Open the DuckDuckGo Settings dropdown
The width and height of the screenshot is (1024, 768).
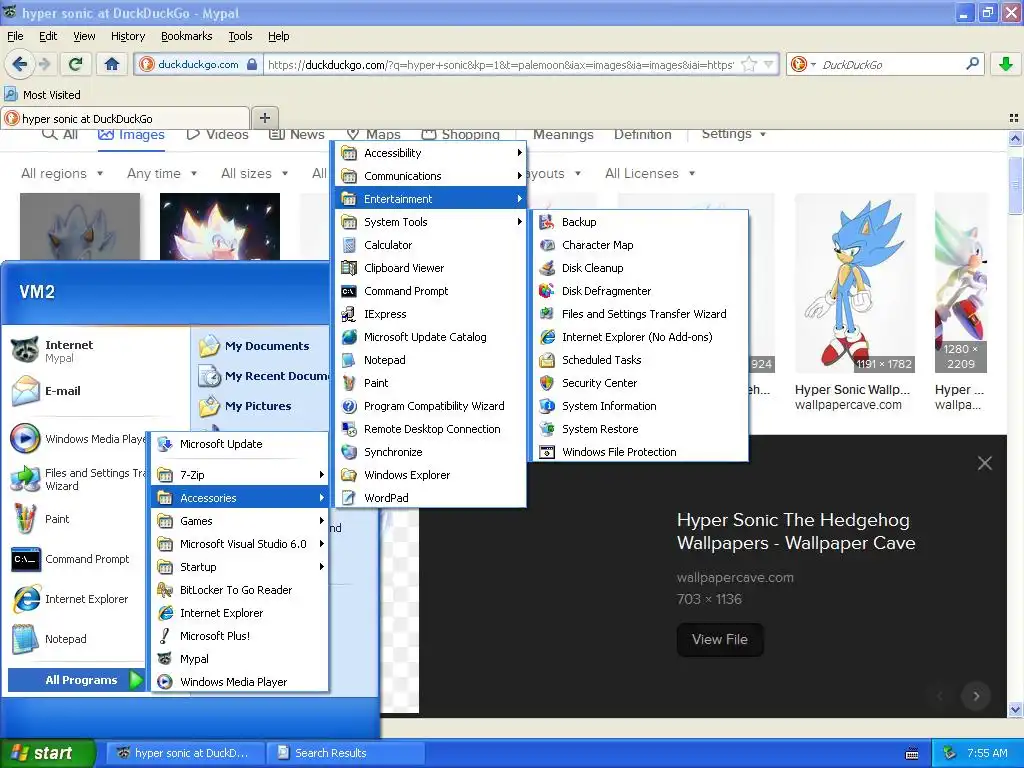pyautogui.click(x=733, y=134)
